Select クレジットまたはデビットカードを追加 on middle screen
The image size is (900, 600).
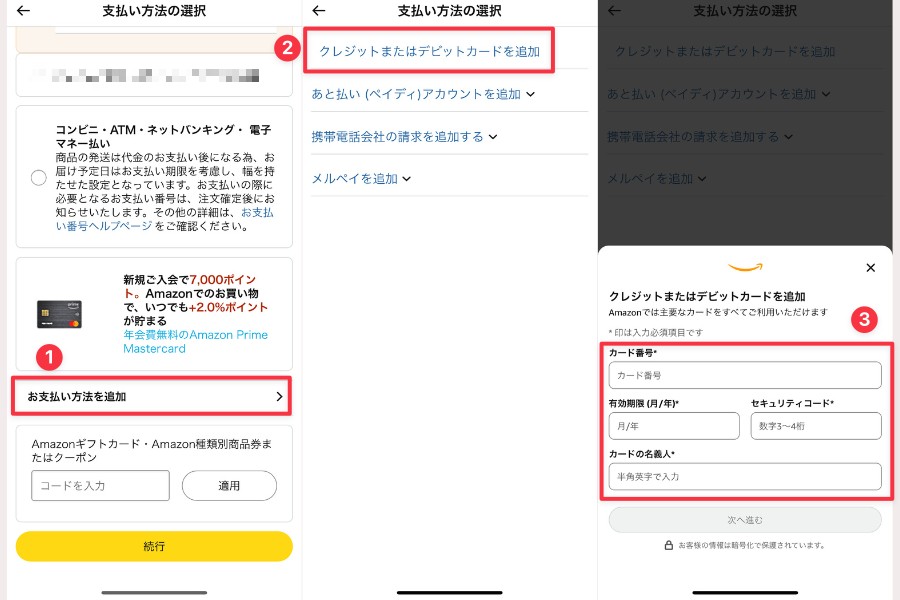point(429,51)
